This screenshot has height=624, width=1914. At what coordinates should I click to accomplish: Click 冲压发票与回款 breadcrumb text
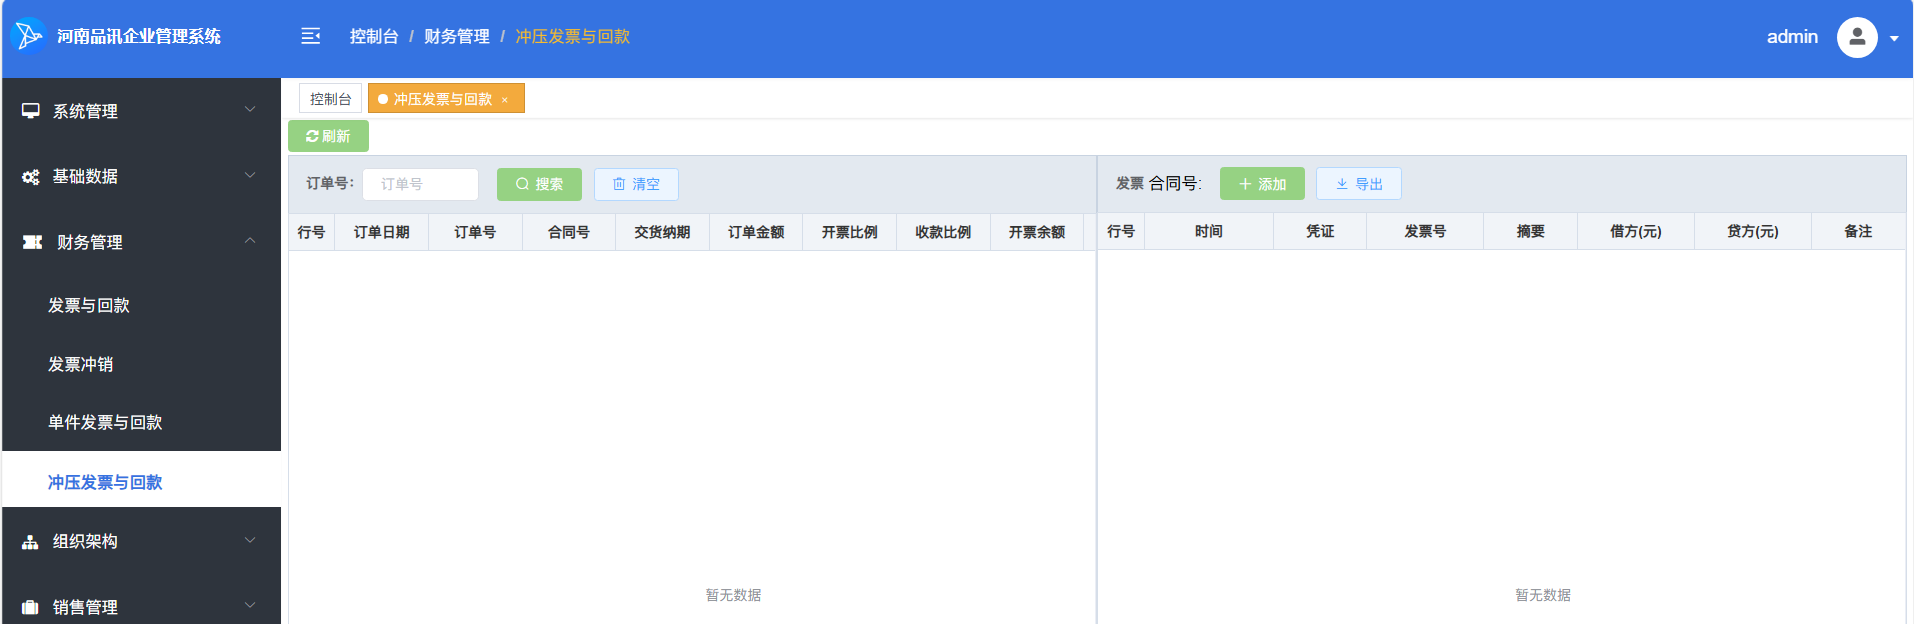573,36
